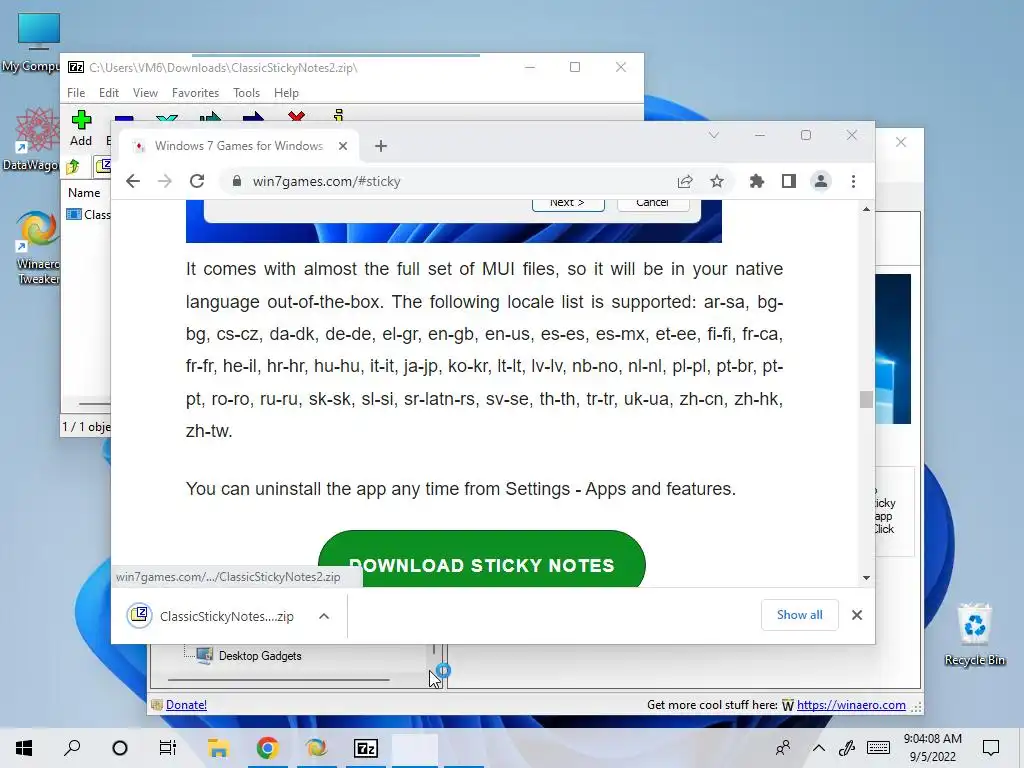Screen dimensions: 1024x768
Task: Switch to Chrome on taskbar
Action: tap(267, 748)
